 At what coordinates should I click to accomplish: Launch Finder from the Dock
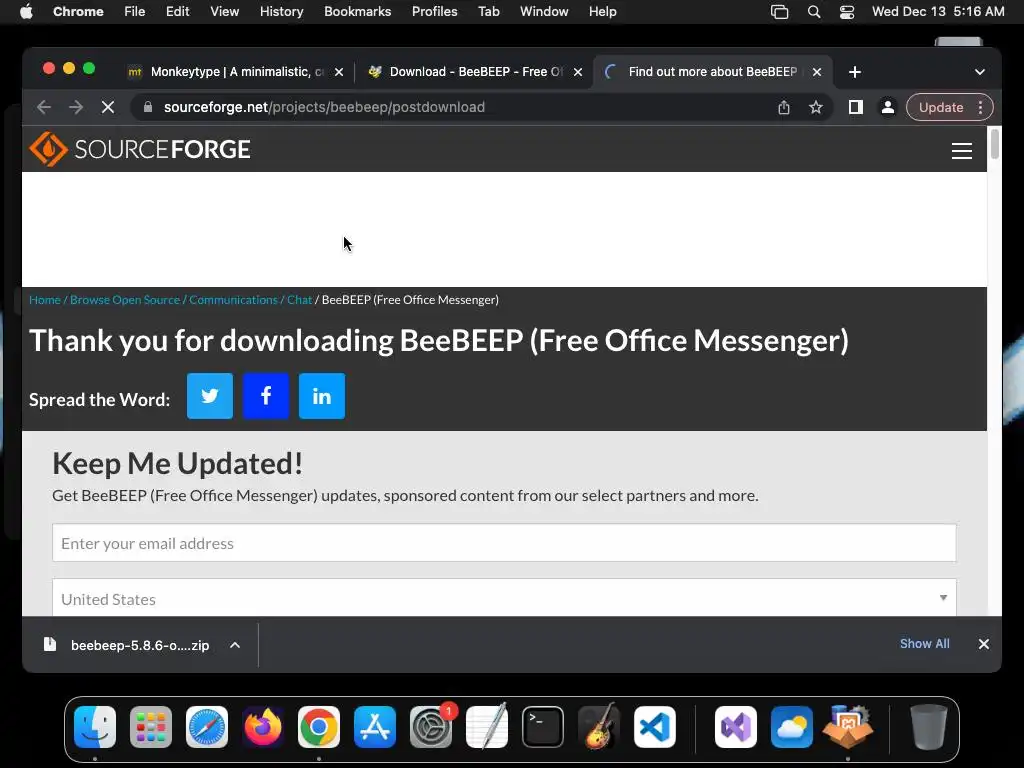point(95,727)
